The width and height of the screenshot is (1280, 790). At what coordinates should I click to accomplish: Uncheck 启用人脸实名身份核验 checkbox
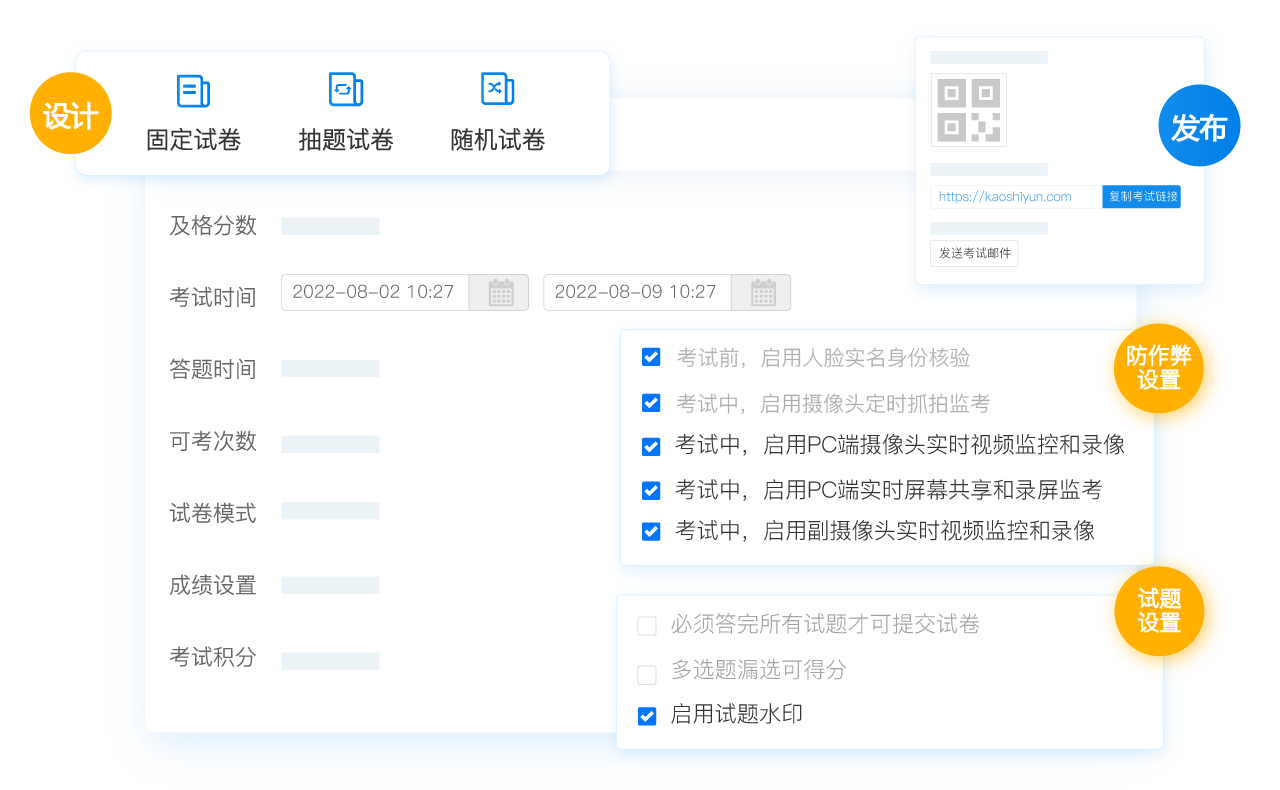pyautogui.click(x=651, y=358)
